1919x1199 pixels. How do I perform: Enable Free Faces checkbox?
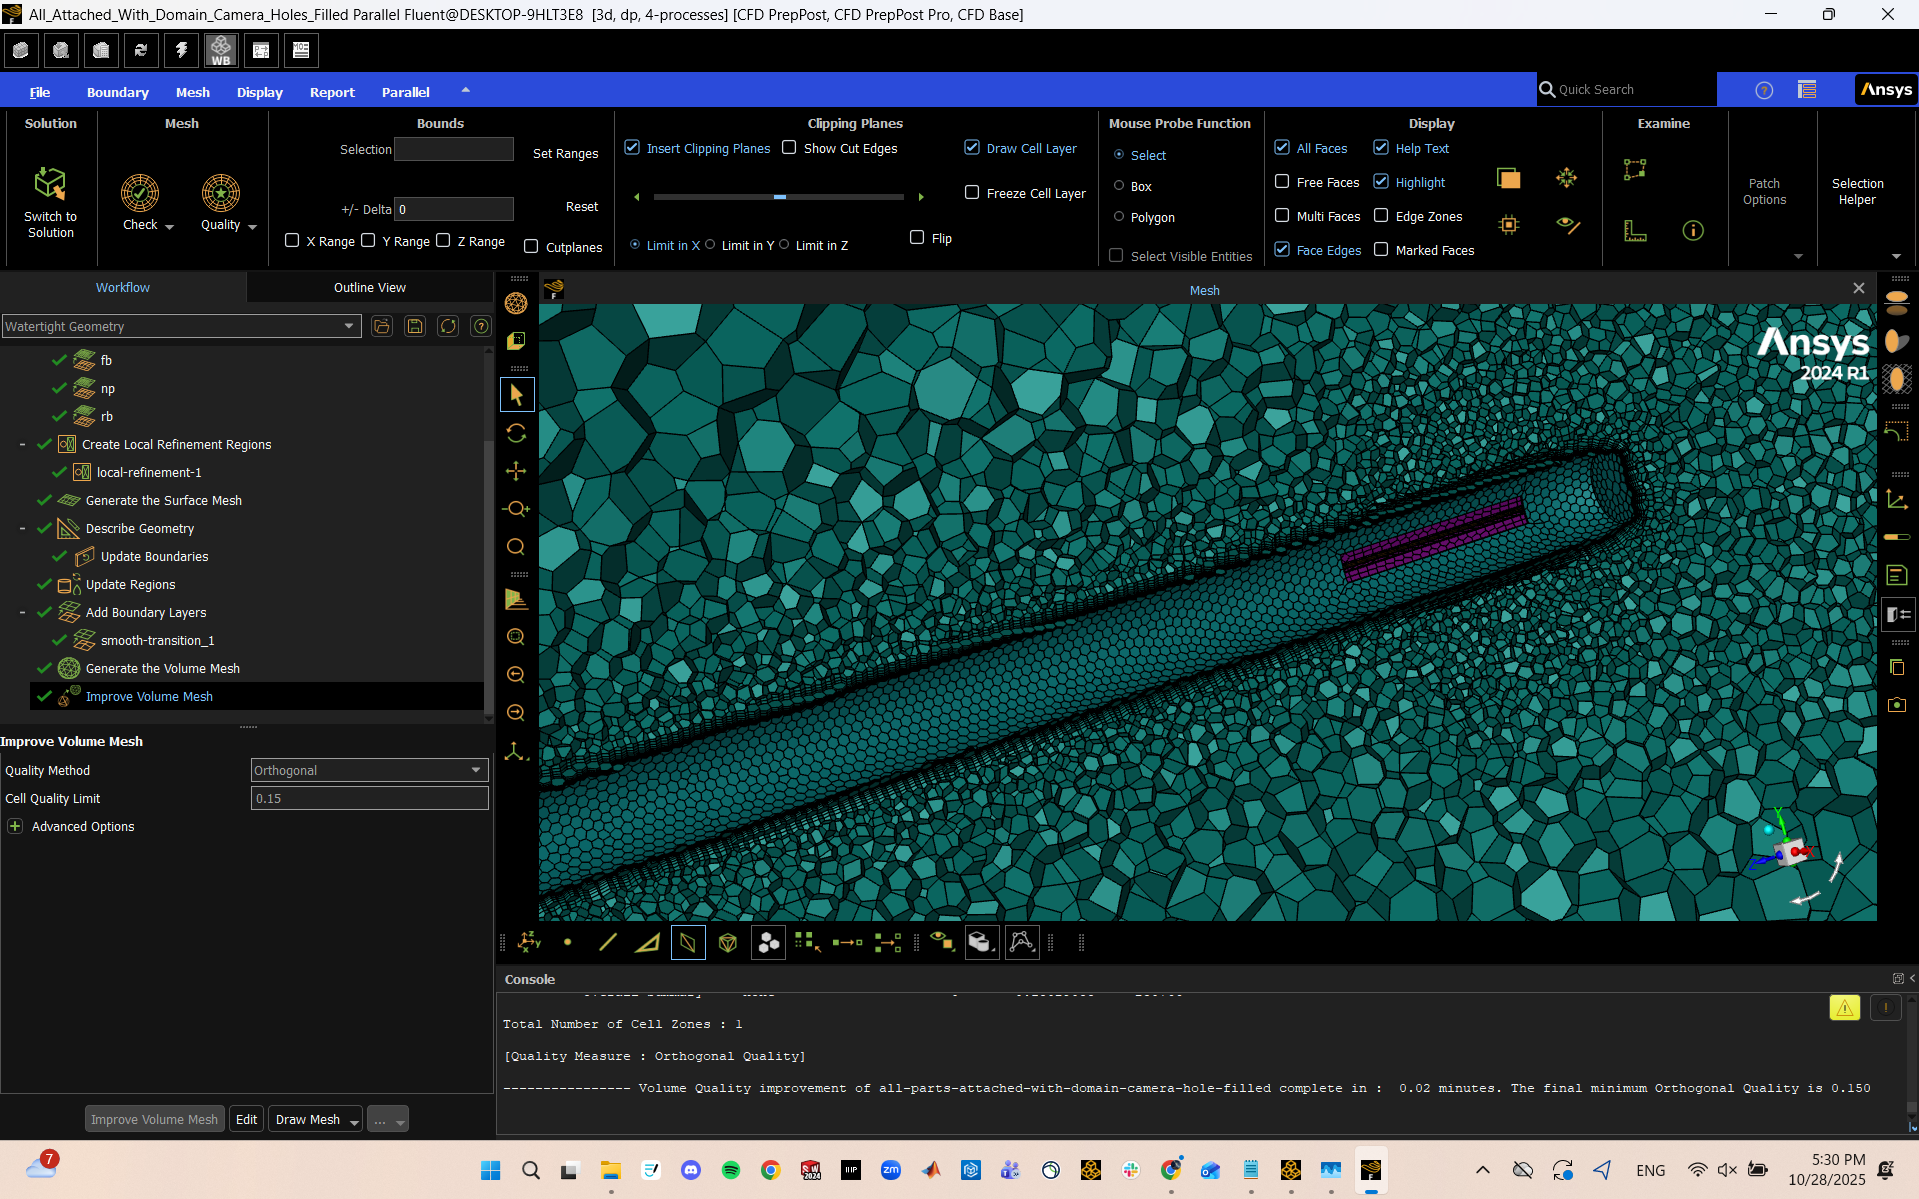click(x=1282, y=182)
